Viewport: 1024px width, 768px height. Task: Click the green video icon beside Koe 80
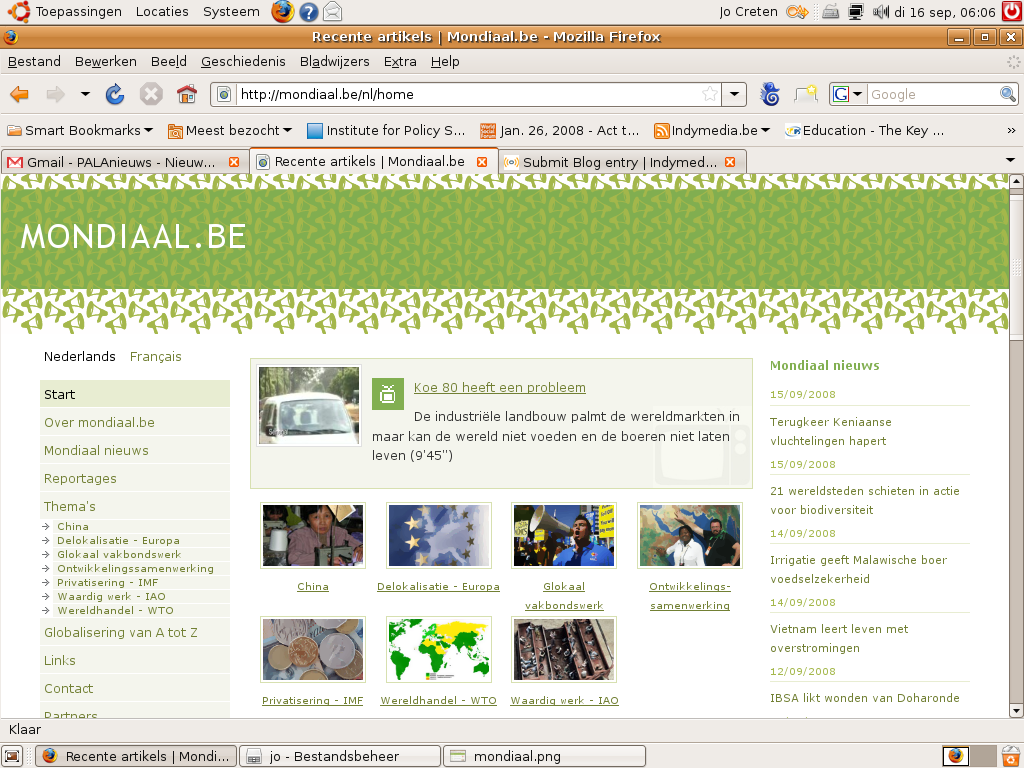click(x=388, y=394)
